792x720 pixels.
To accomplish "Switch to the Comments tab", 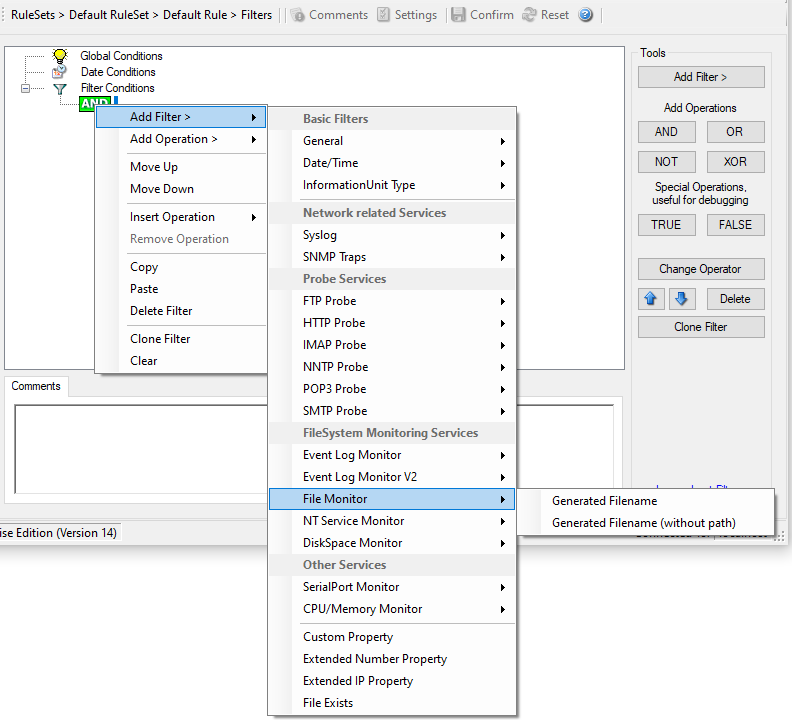I will (x=36, y=386).
